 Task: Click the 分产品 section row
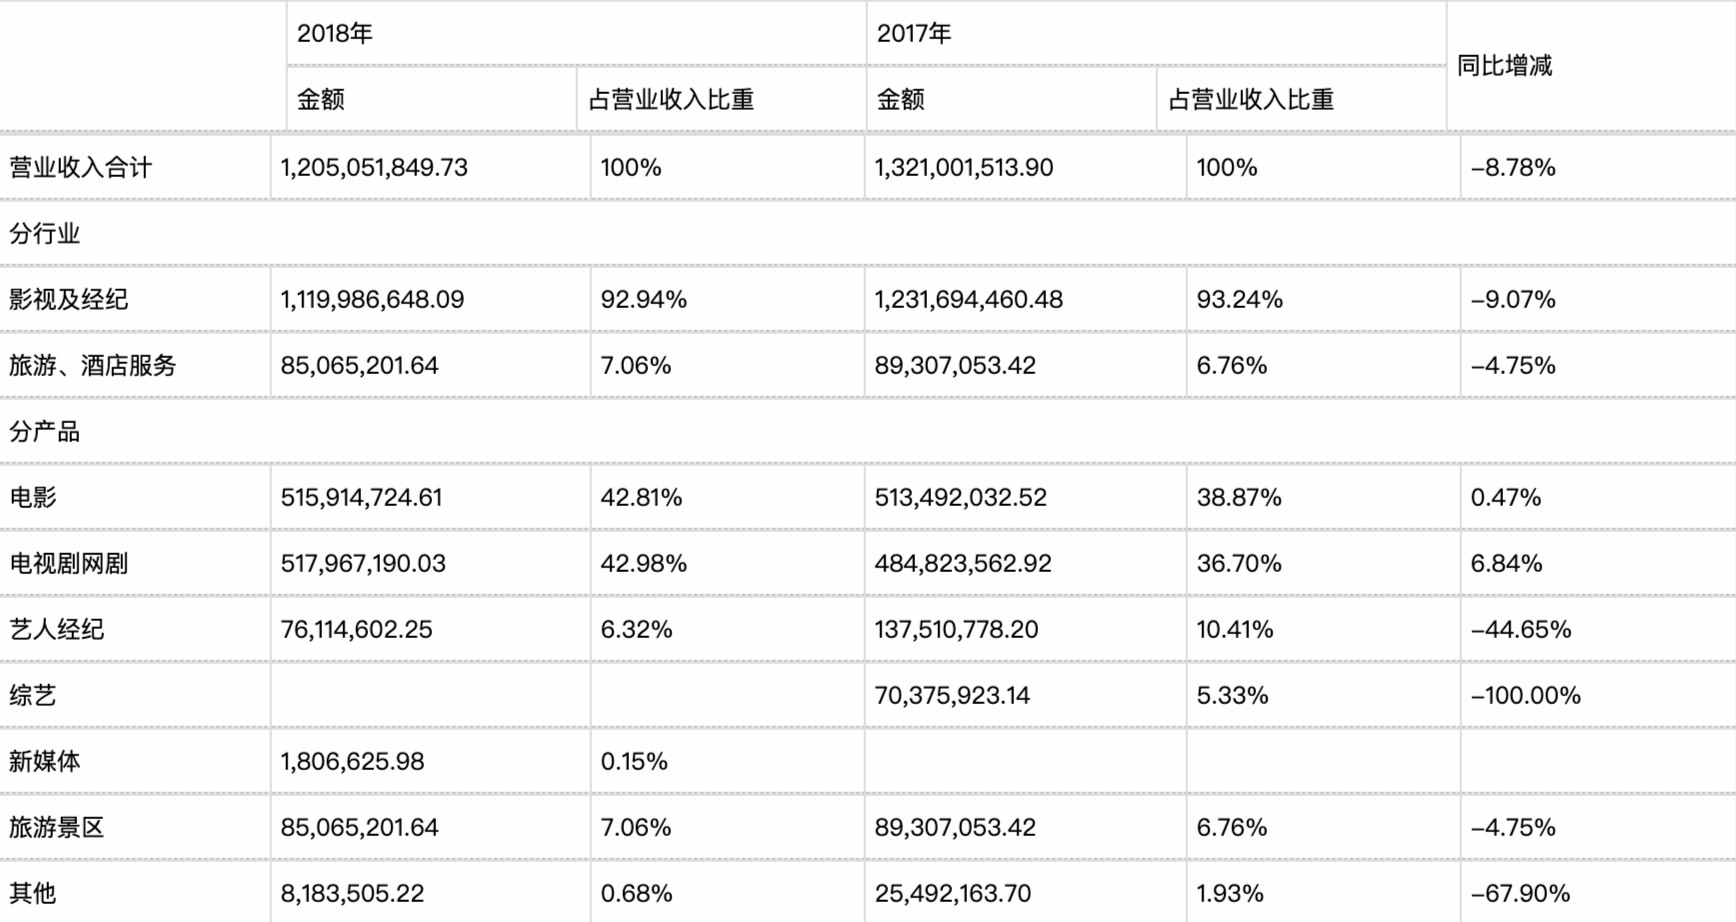coord(45,432)
